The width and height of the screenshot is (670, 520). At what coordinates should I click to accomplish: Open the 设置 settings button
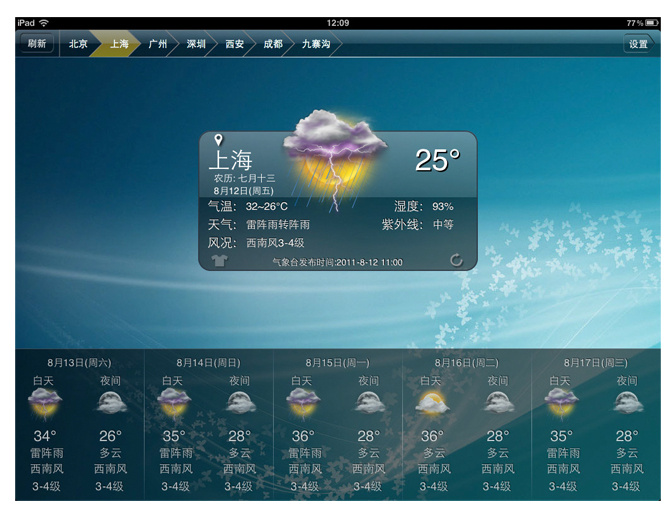tap(638, 44)
